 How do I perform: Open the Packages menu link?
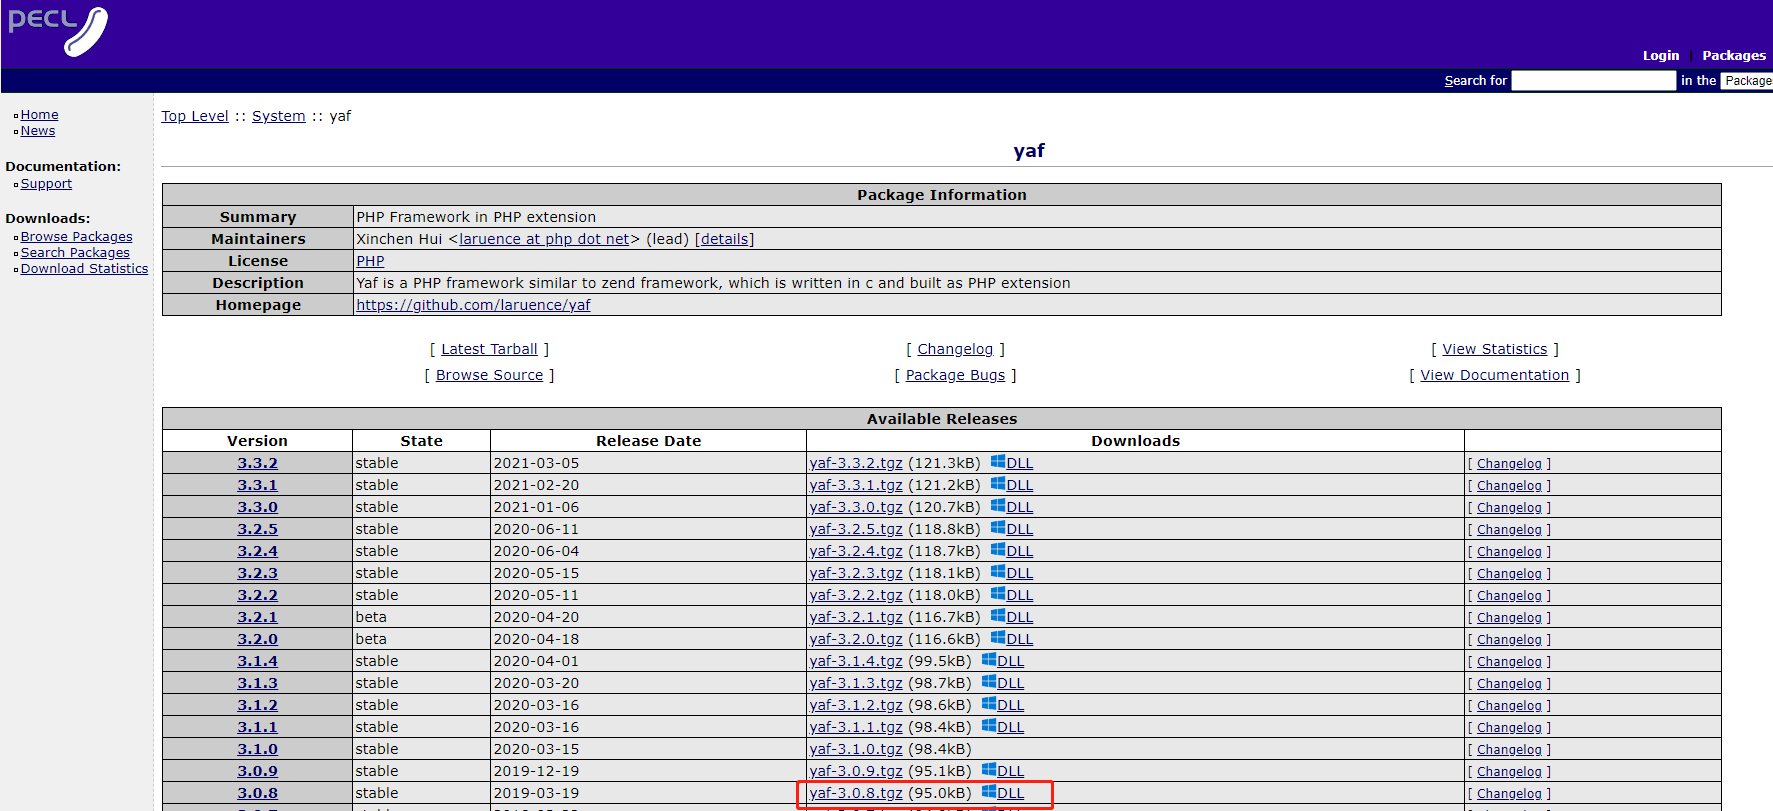coord(1734,56)
